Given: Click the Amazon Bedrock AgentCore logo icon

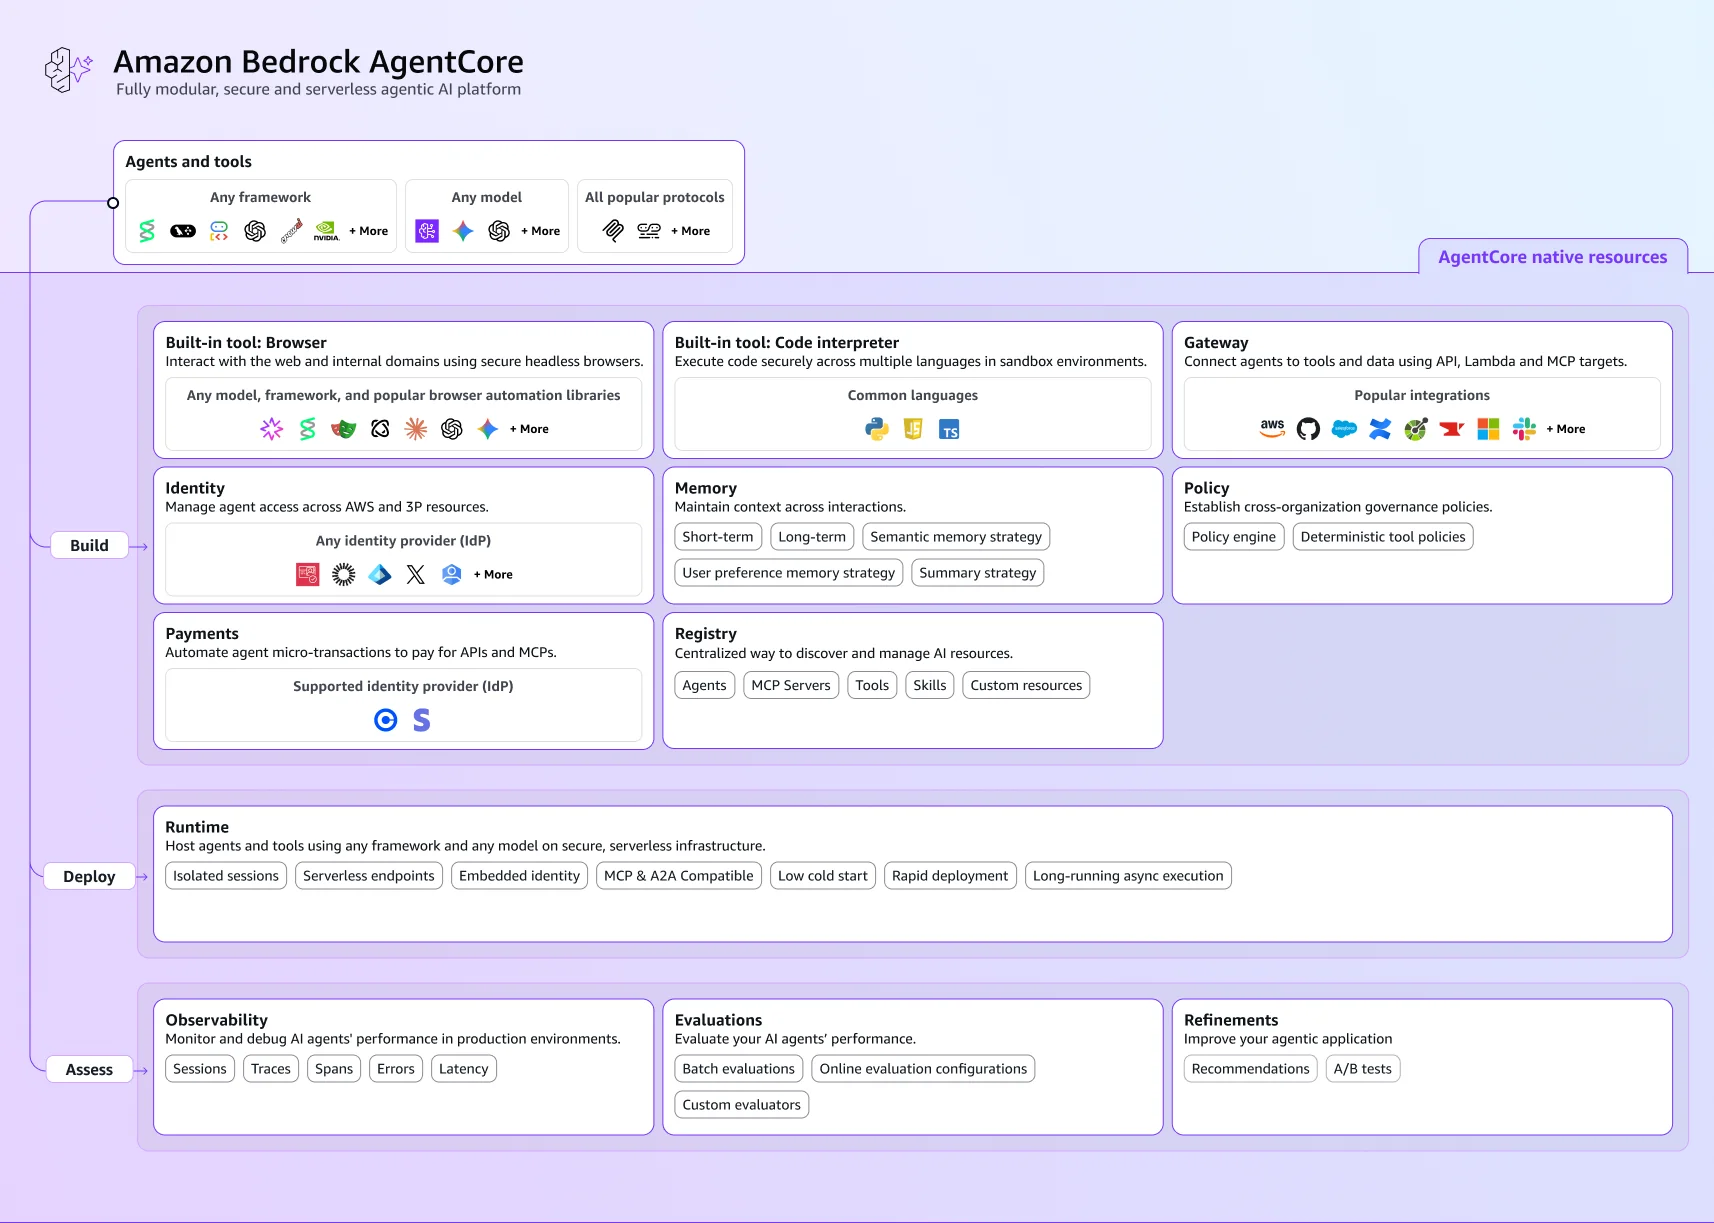Looking at the screenshot, I should tap(68, 70).
